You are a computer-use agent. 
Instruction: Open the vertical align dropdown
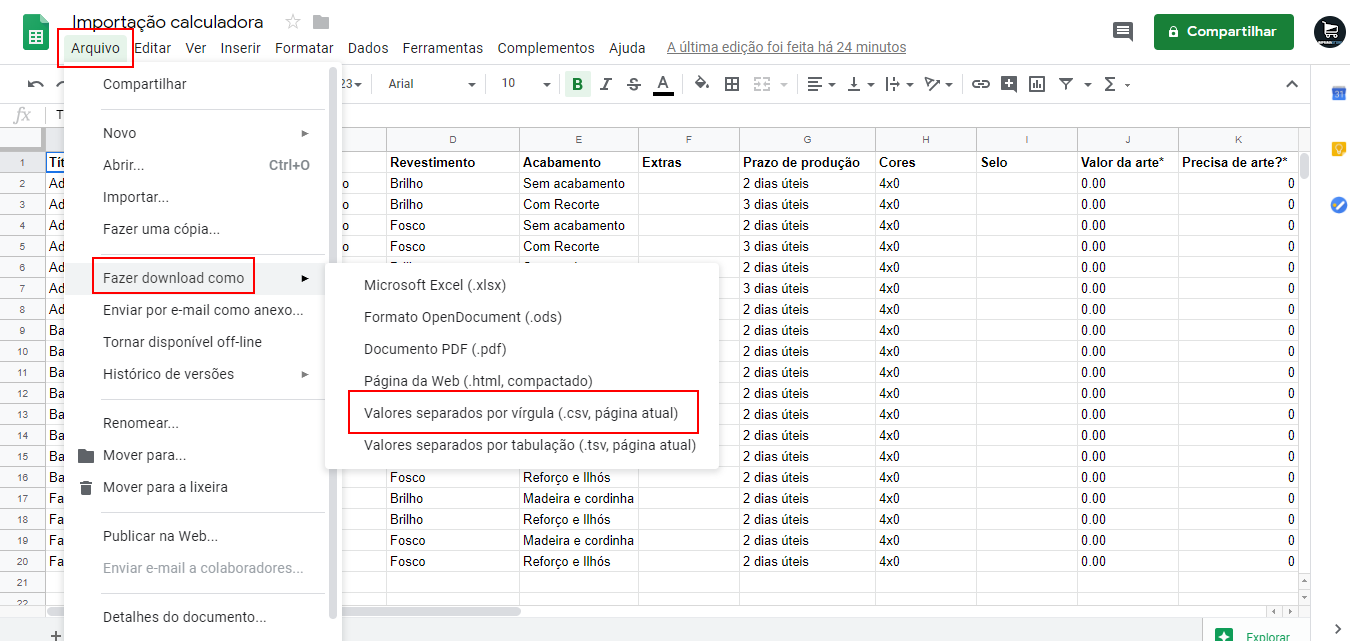pos(861,84)
